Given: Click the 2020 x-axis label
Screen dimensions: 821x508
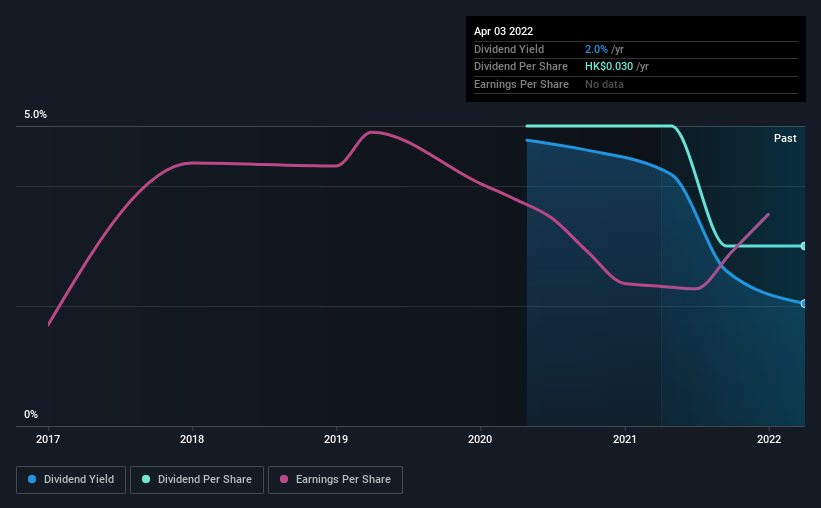Looking at the screenshot, I should (481, 439).
